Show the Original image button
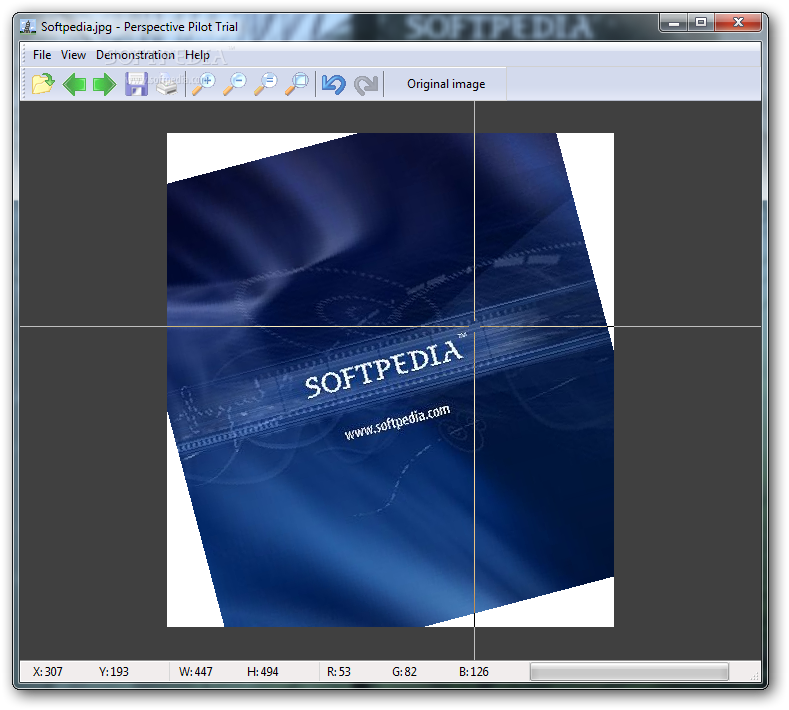 (446, 84)
